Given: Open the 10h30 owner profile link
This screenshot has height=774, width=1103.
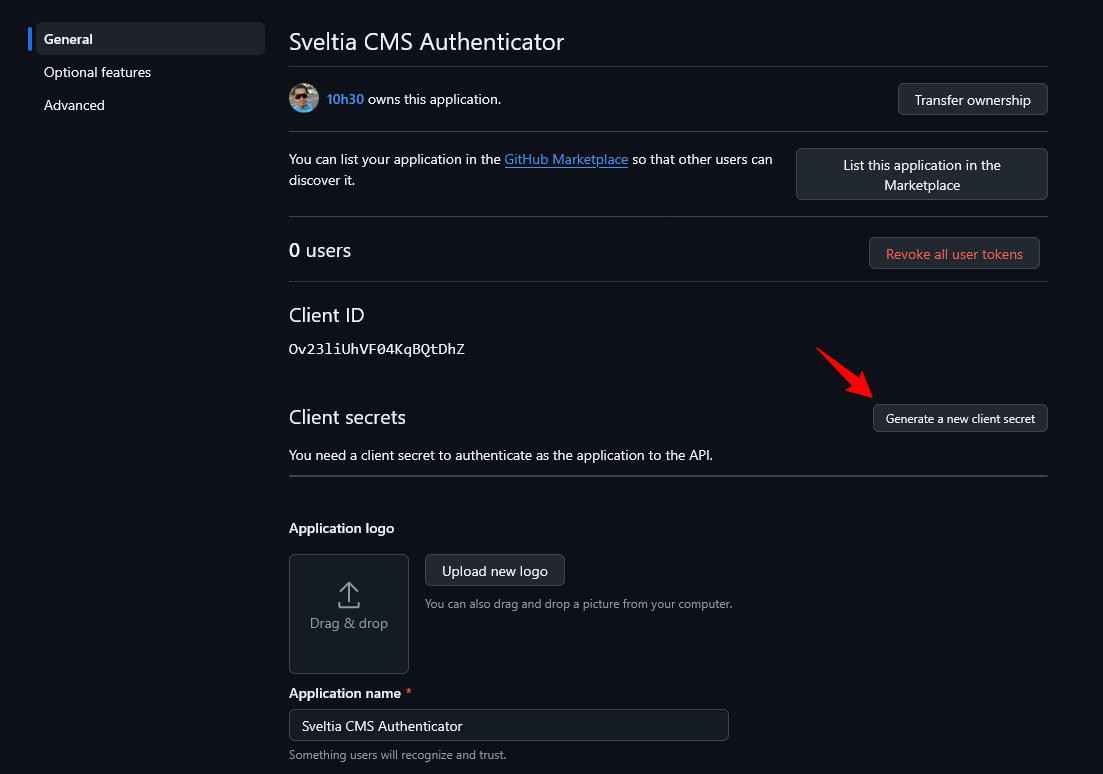Looking at the screenshot, I should [345, 99].
